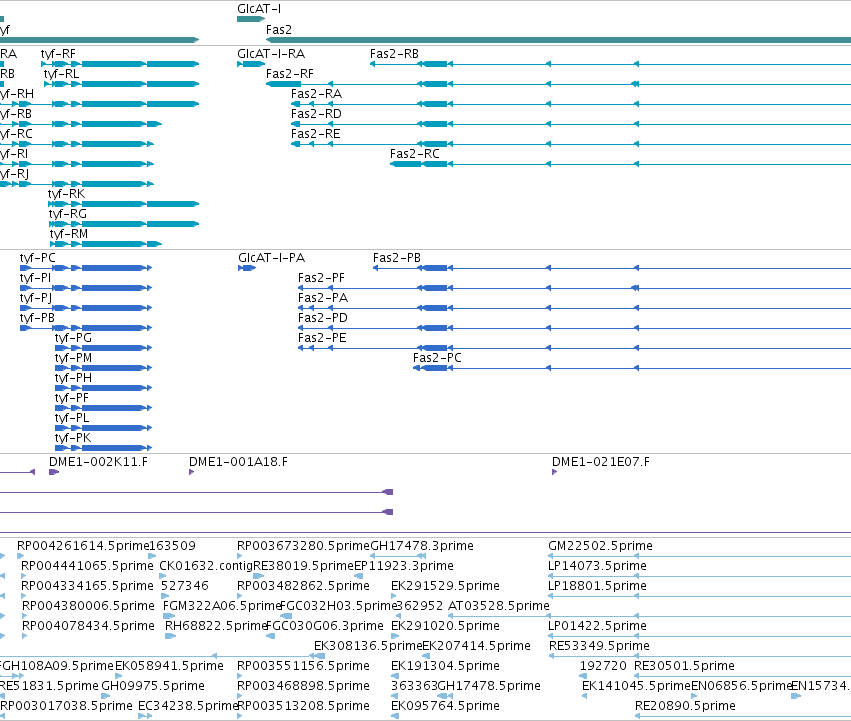
Task: Select protein tyf-PC label
Action: 37,258
